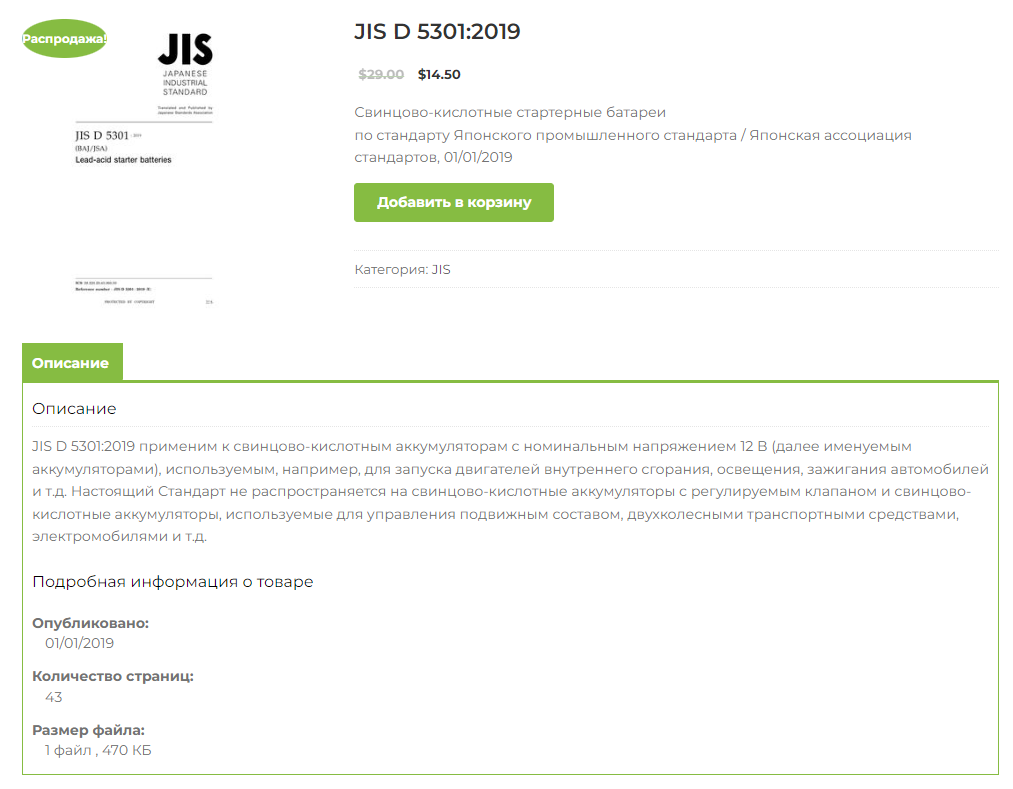Click the description paragraph starting "JIS D 5301:2019 применим"
Image resolution: width=1013 pixels, height=789 pixels.
(x=509, y=491)
